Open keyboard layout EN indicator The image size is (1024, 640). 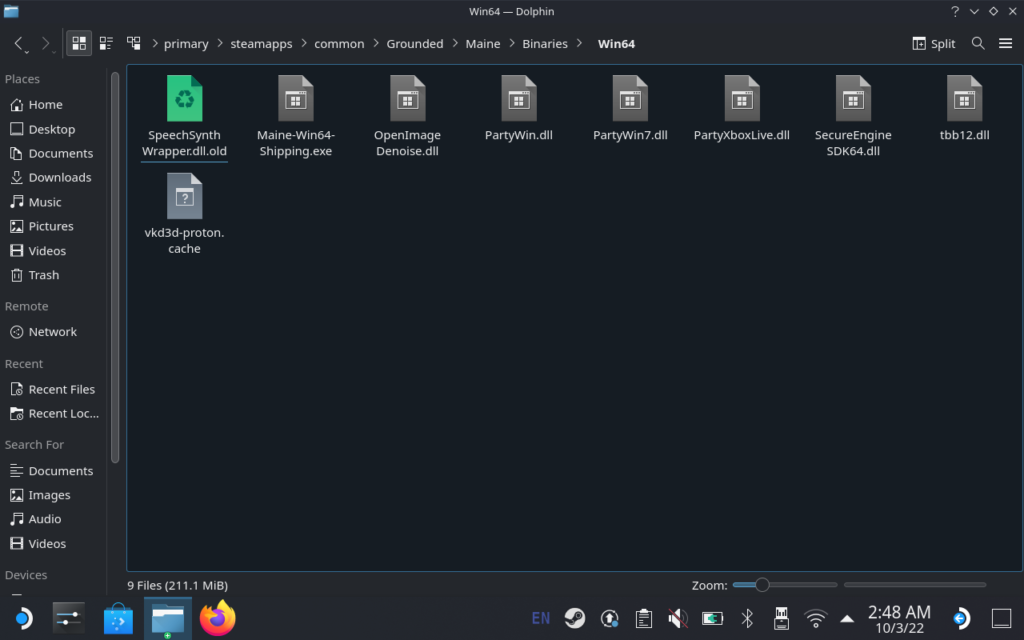pyautogui.click(x=541, y=618)
